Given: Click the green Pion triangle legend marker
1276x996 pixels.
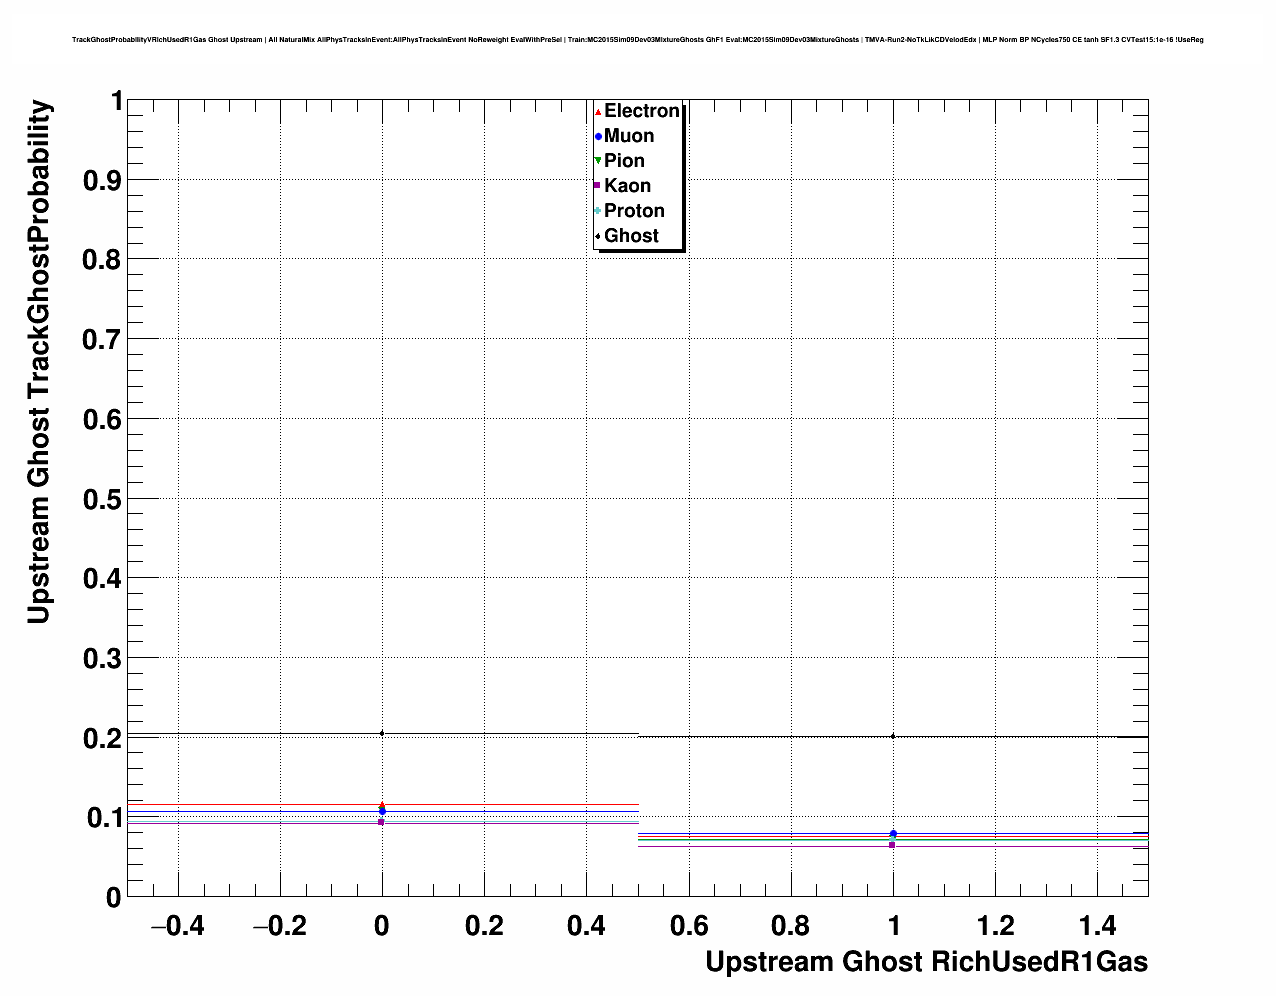Looking at the screenshot, I should (x=598, y=161).
